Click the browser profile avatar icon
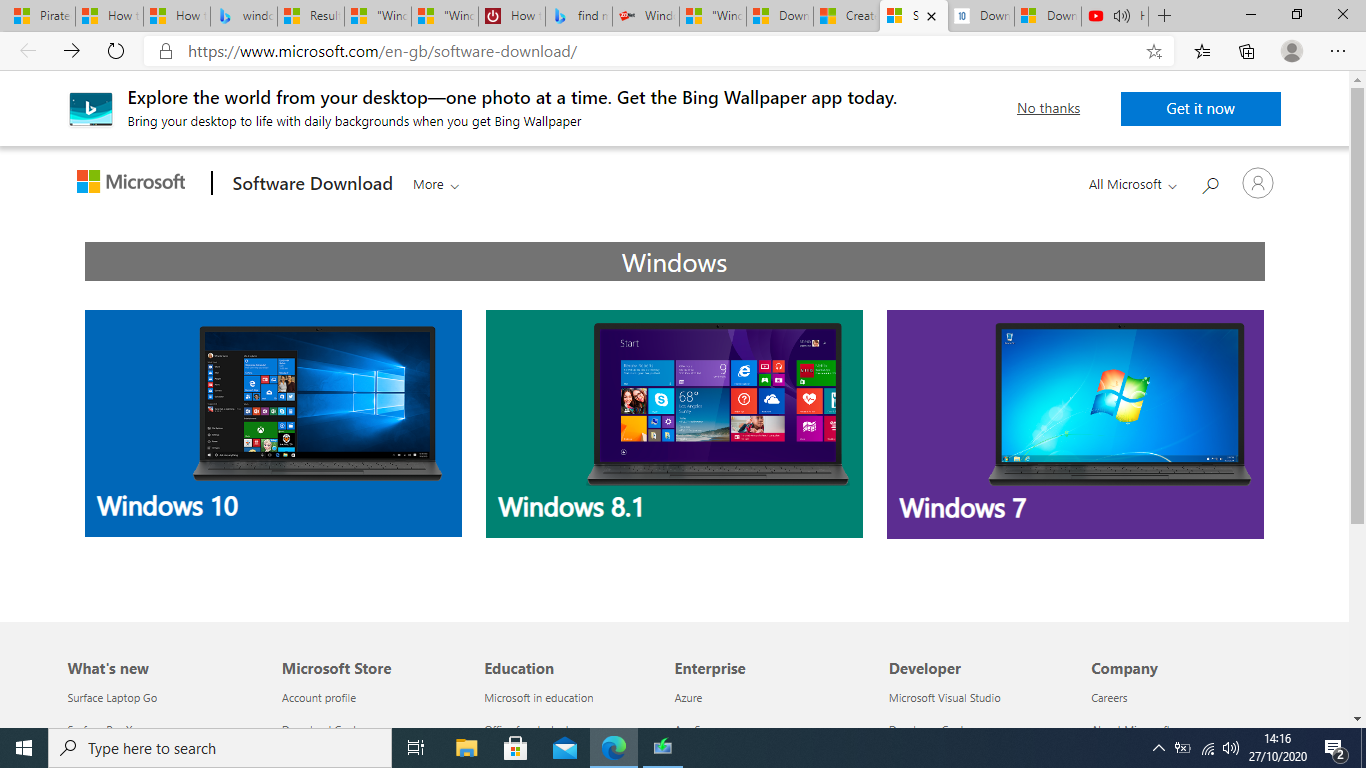Image resolution: width=1366 pixels, height=768 pixels. point(1291,51)
